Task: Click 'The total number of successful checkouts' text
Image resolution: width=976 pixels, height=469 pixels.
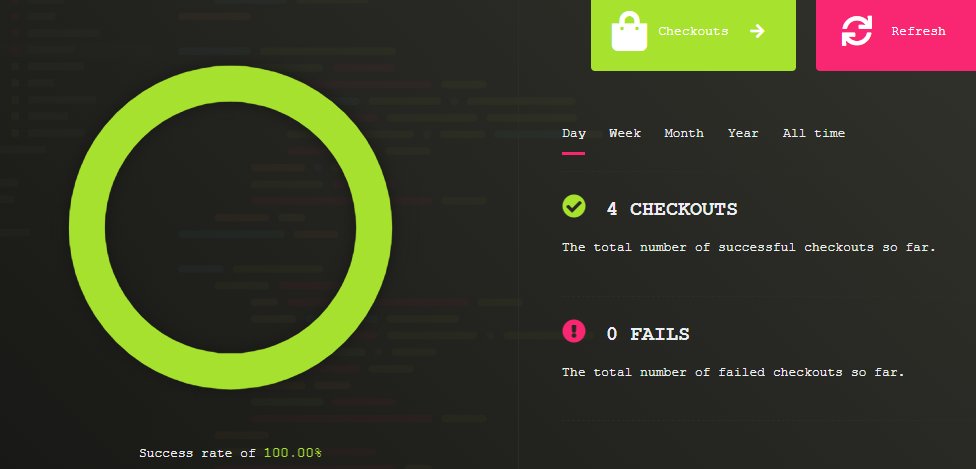Action: tap(748, 247)
